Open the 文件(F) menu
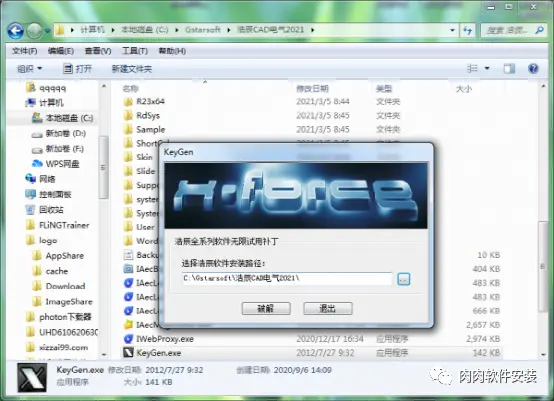Viewport: 554px width, 401px height. click(24, 51)
